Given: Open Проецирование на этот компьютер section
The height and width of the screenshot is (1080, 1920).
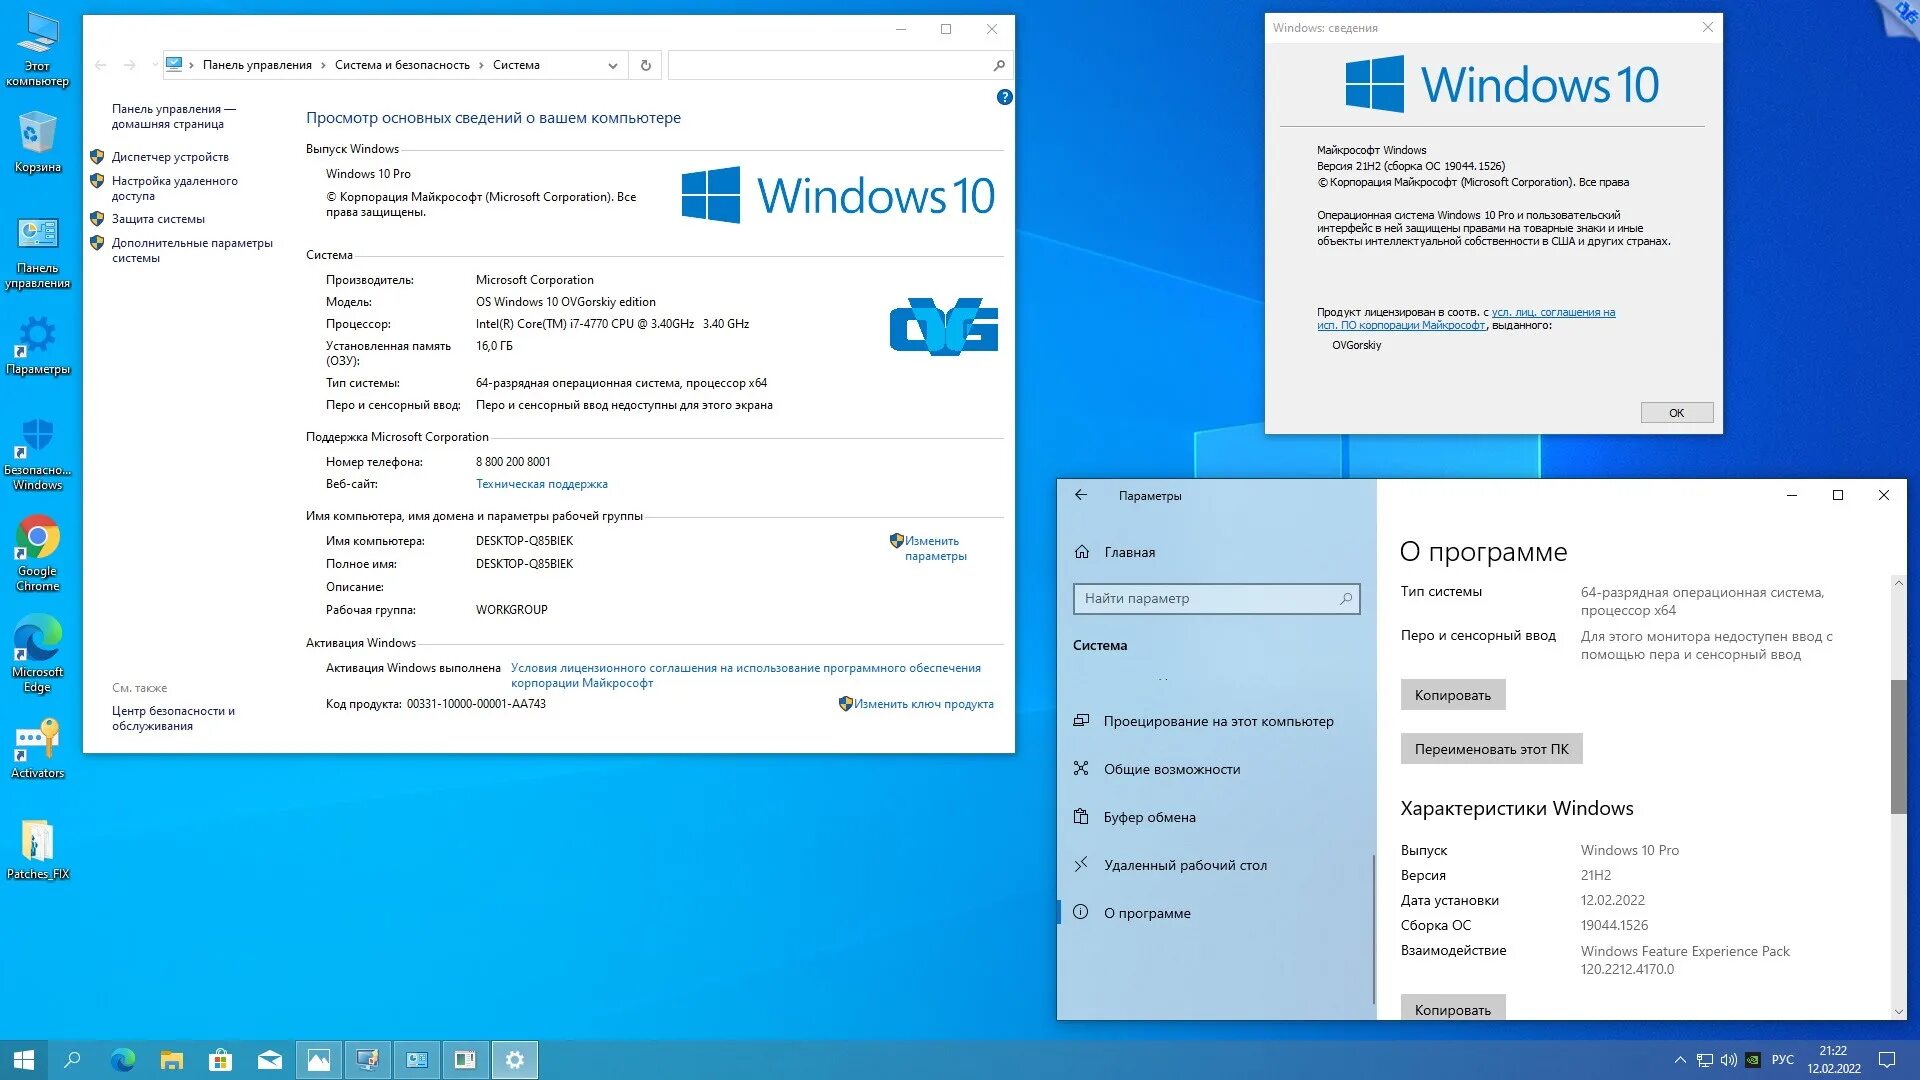Looking at the screenshot, I should pyautogui.click(x=1218, y=721).
